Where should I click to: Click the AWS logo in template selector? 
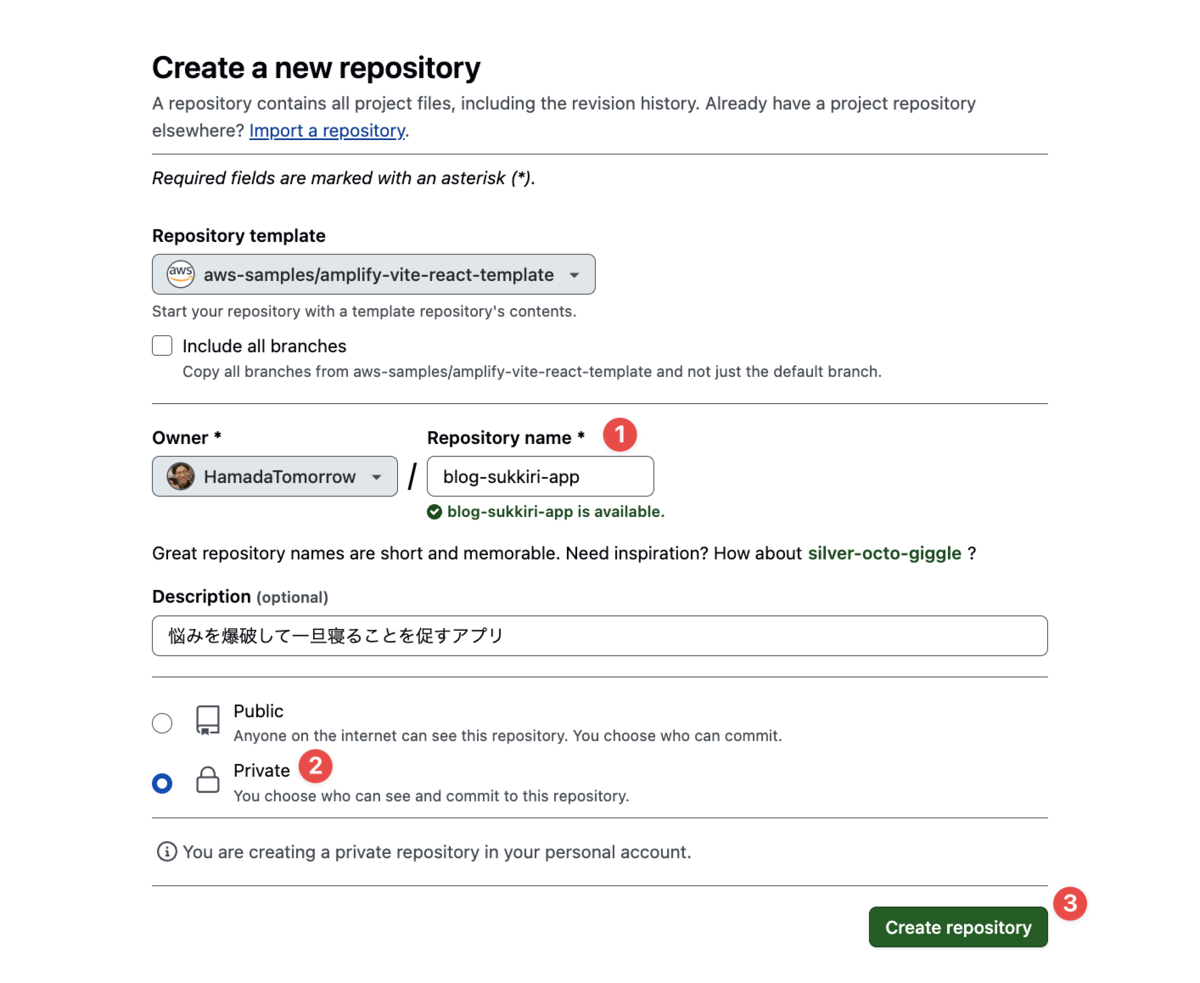pos(180,274)
